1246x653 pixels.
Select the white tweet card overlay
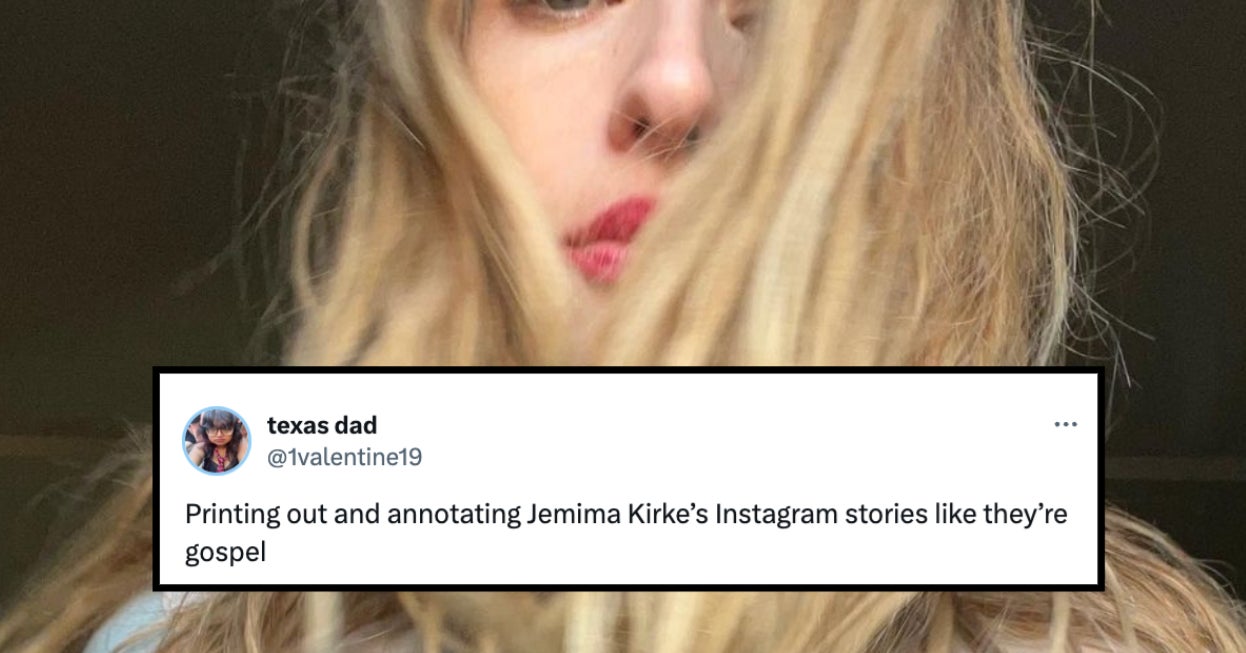627,478
